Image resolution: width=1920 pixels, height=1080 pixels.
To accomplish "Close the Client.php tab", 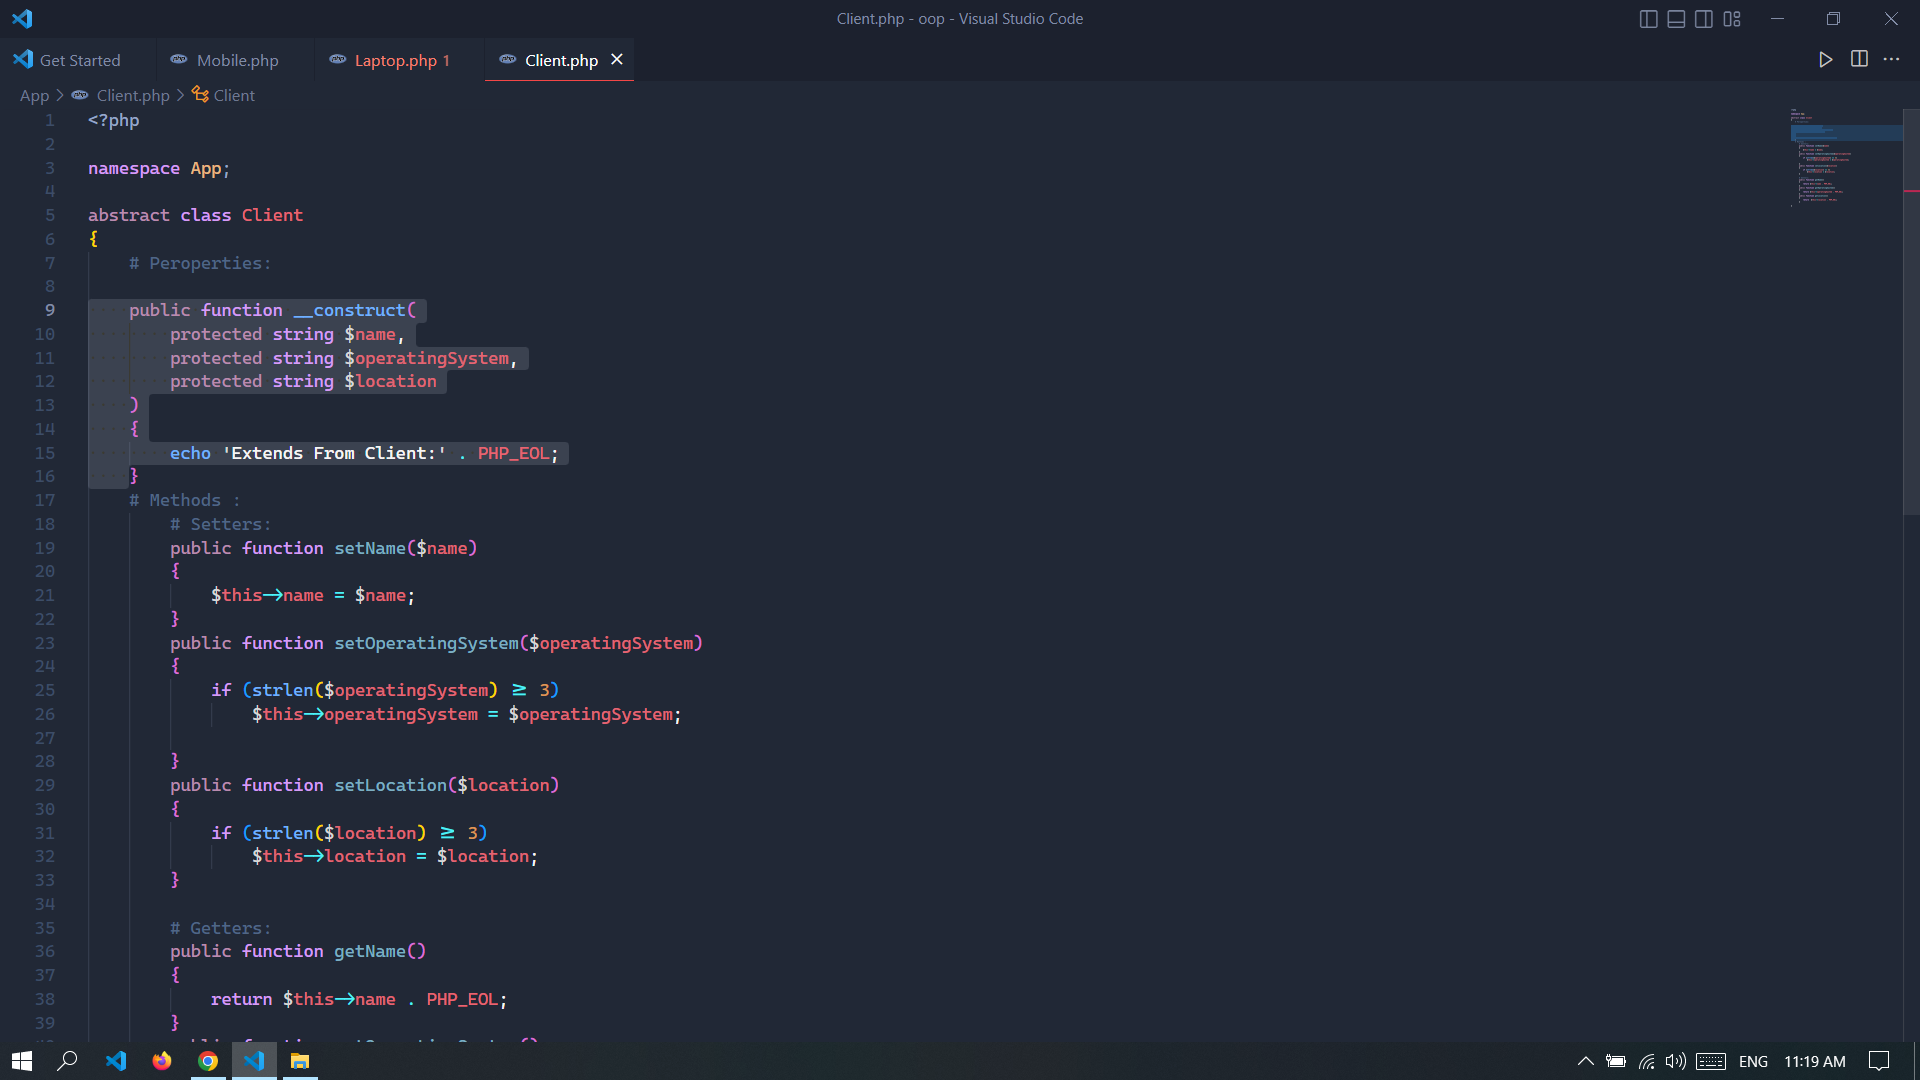I will click(617, 60).
